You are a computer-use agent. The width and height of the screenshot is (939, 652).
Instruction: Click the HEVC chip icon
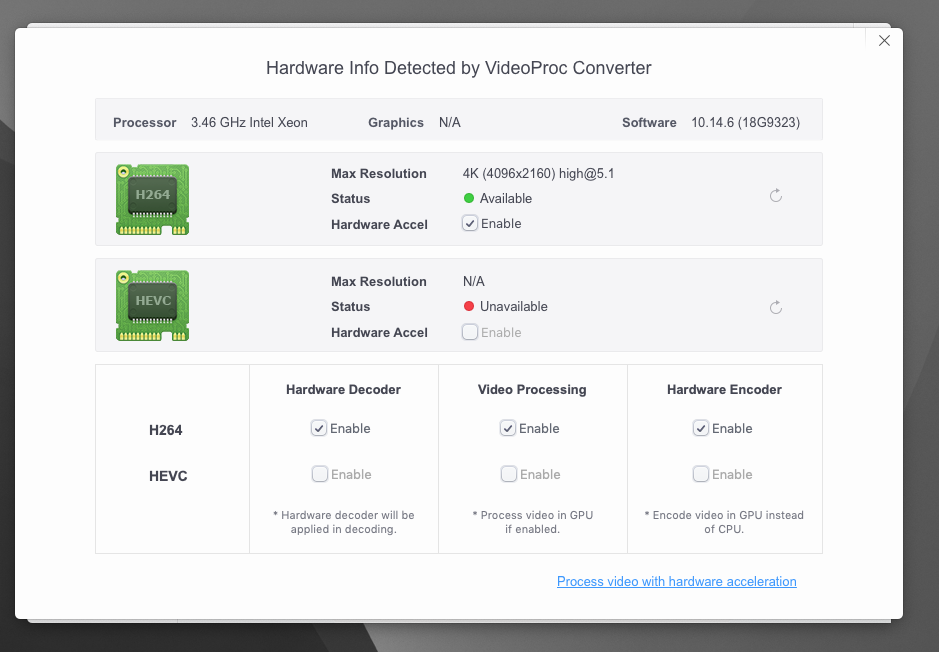point(152,305)
